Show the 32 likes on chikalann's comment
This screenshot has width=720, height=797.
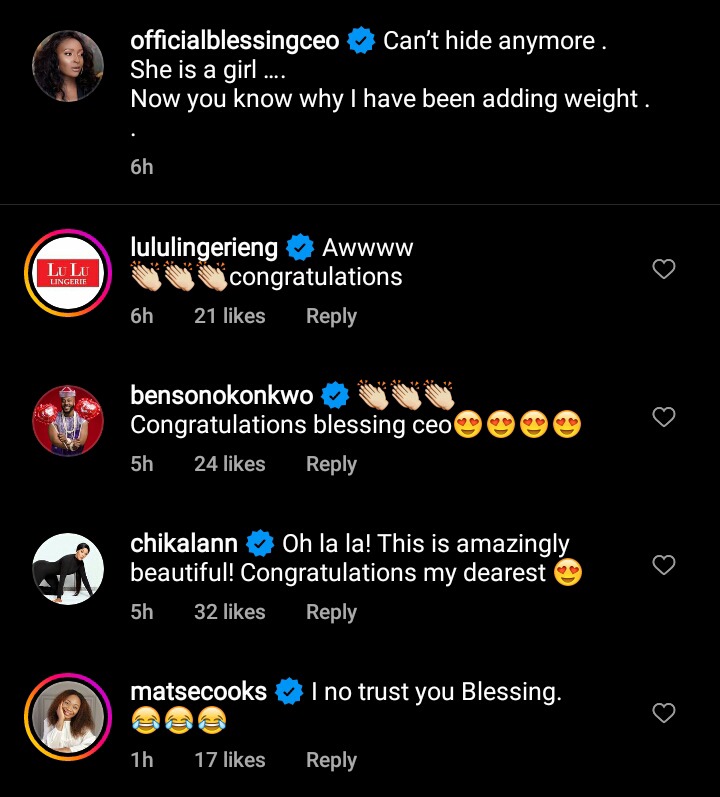tap(230, 612)
